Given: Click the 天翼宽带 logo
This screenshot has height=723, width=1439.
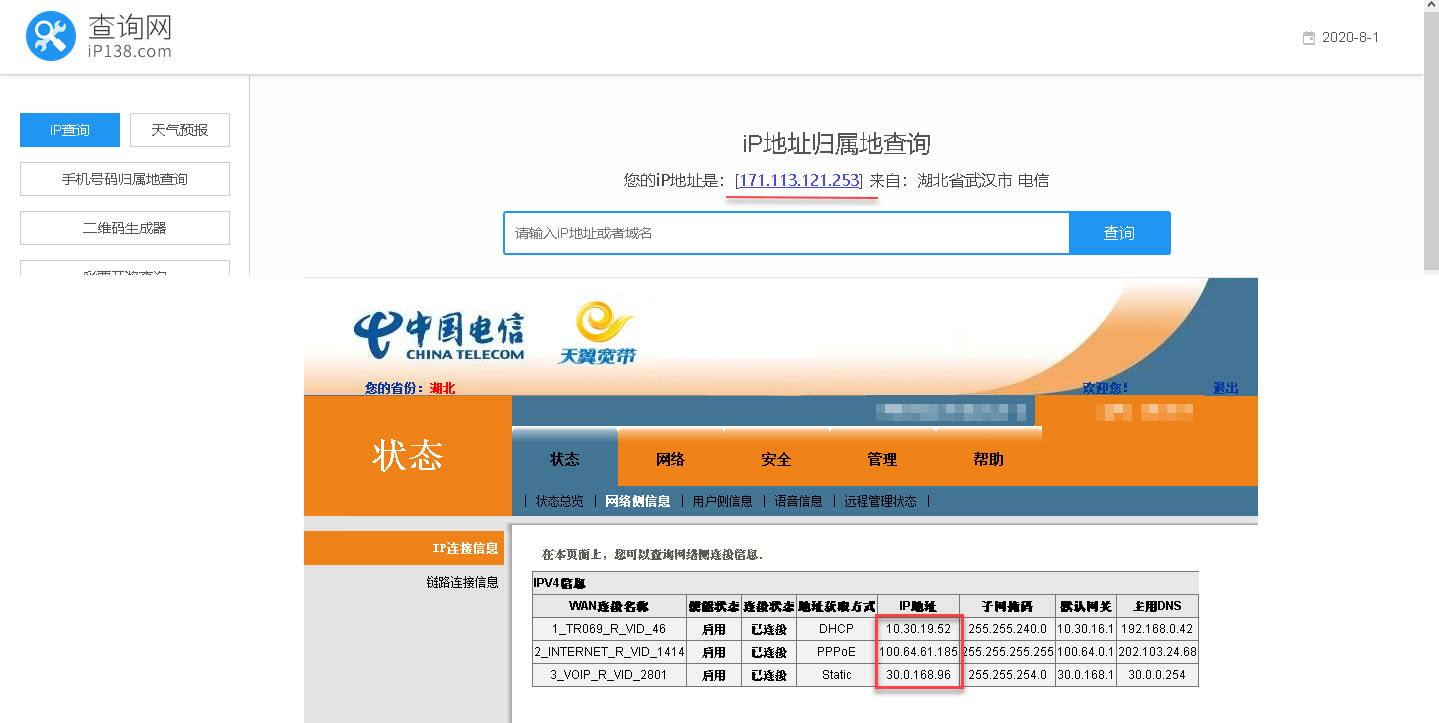Looking at the screenshot, I should [599, 334].
